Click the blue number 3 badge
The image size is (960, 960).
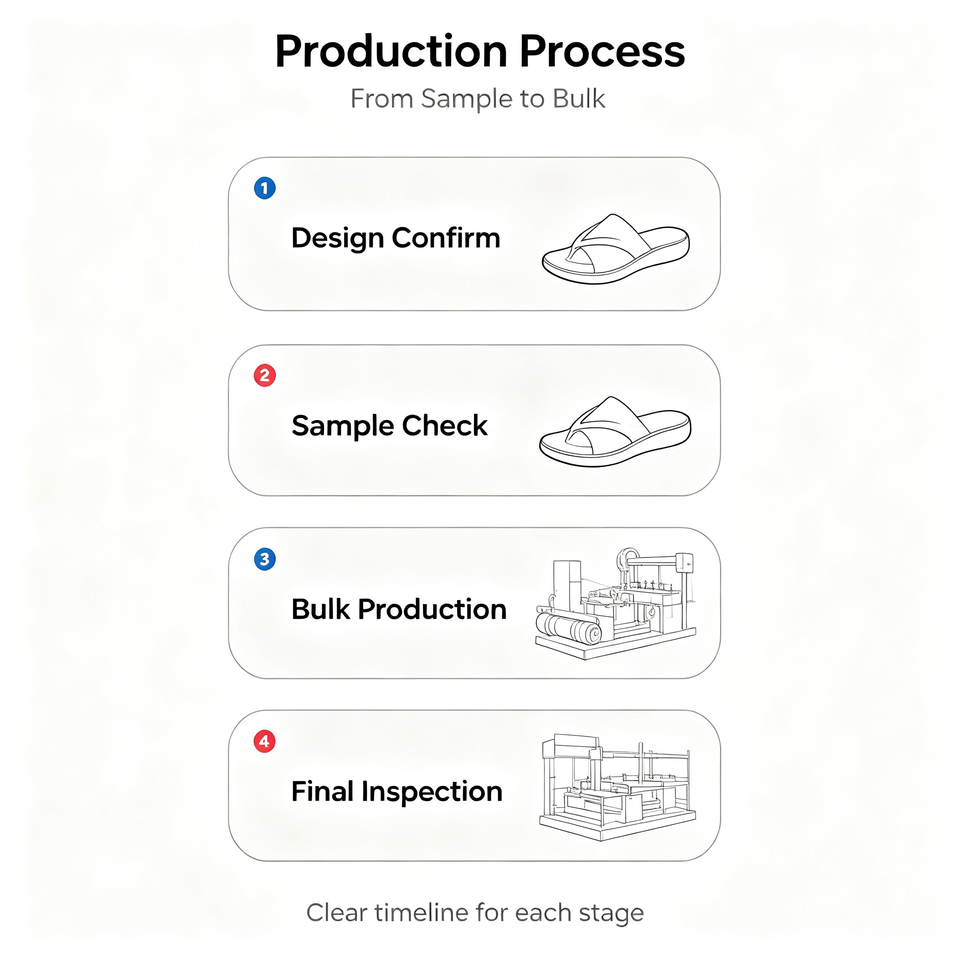[264, 559]
